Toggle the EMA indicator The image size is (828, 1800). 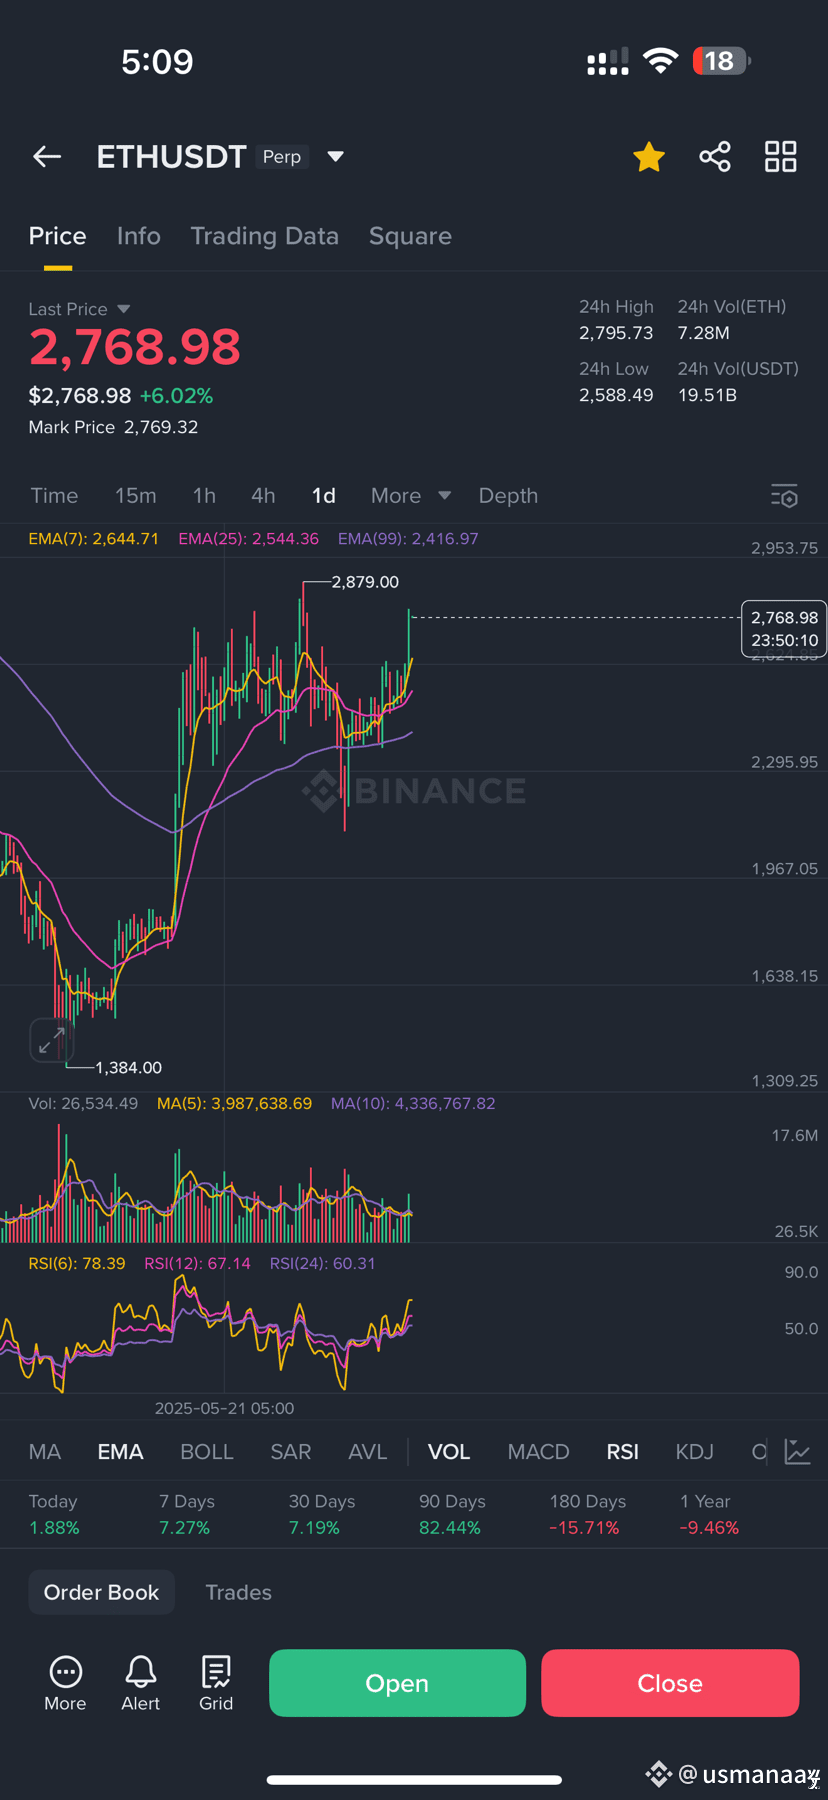click(x=120, y=1452)
